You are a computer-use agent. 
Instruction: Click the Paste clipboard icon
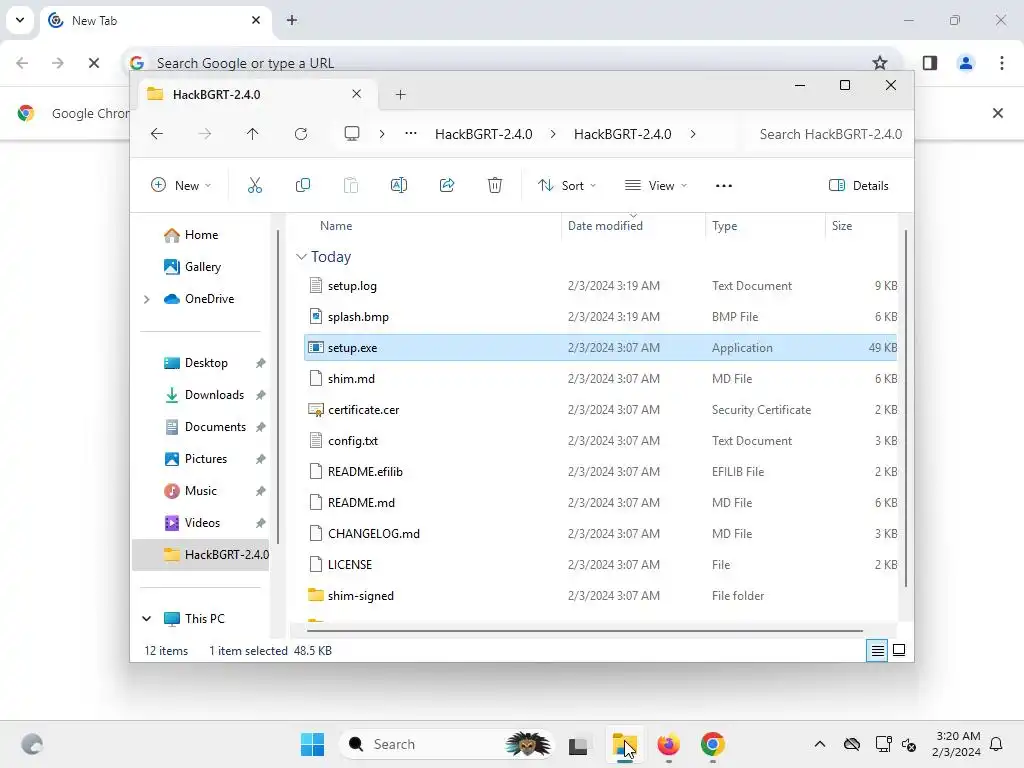[351, 185]
